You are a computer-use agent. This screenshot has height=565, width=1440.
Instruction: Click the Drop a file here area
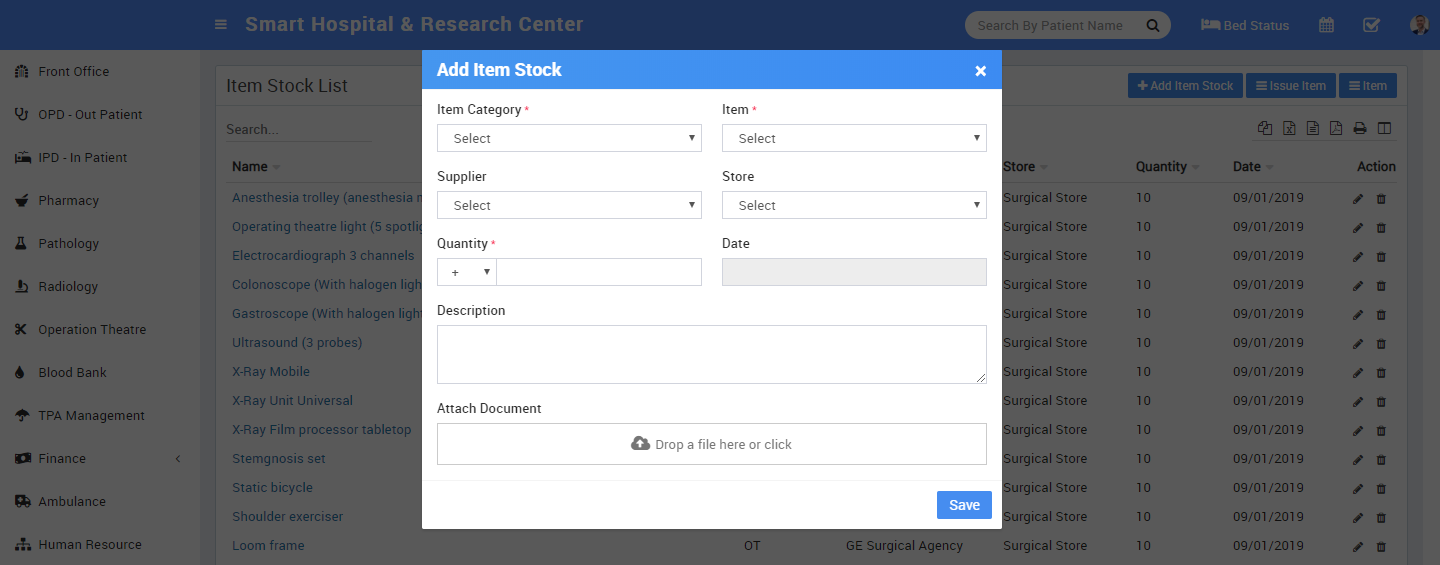[x=711, y=444]
